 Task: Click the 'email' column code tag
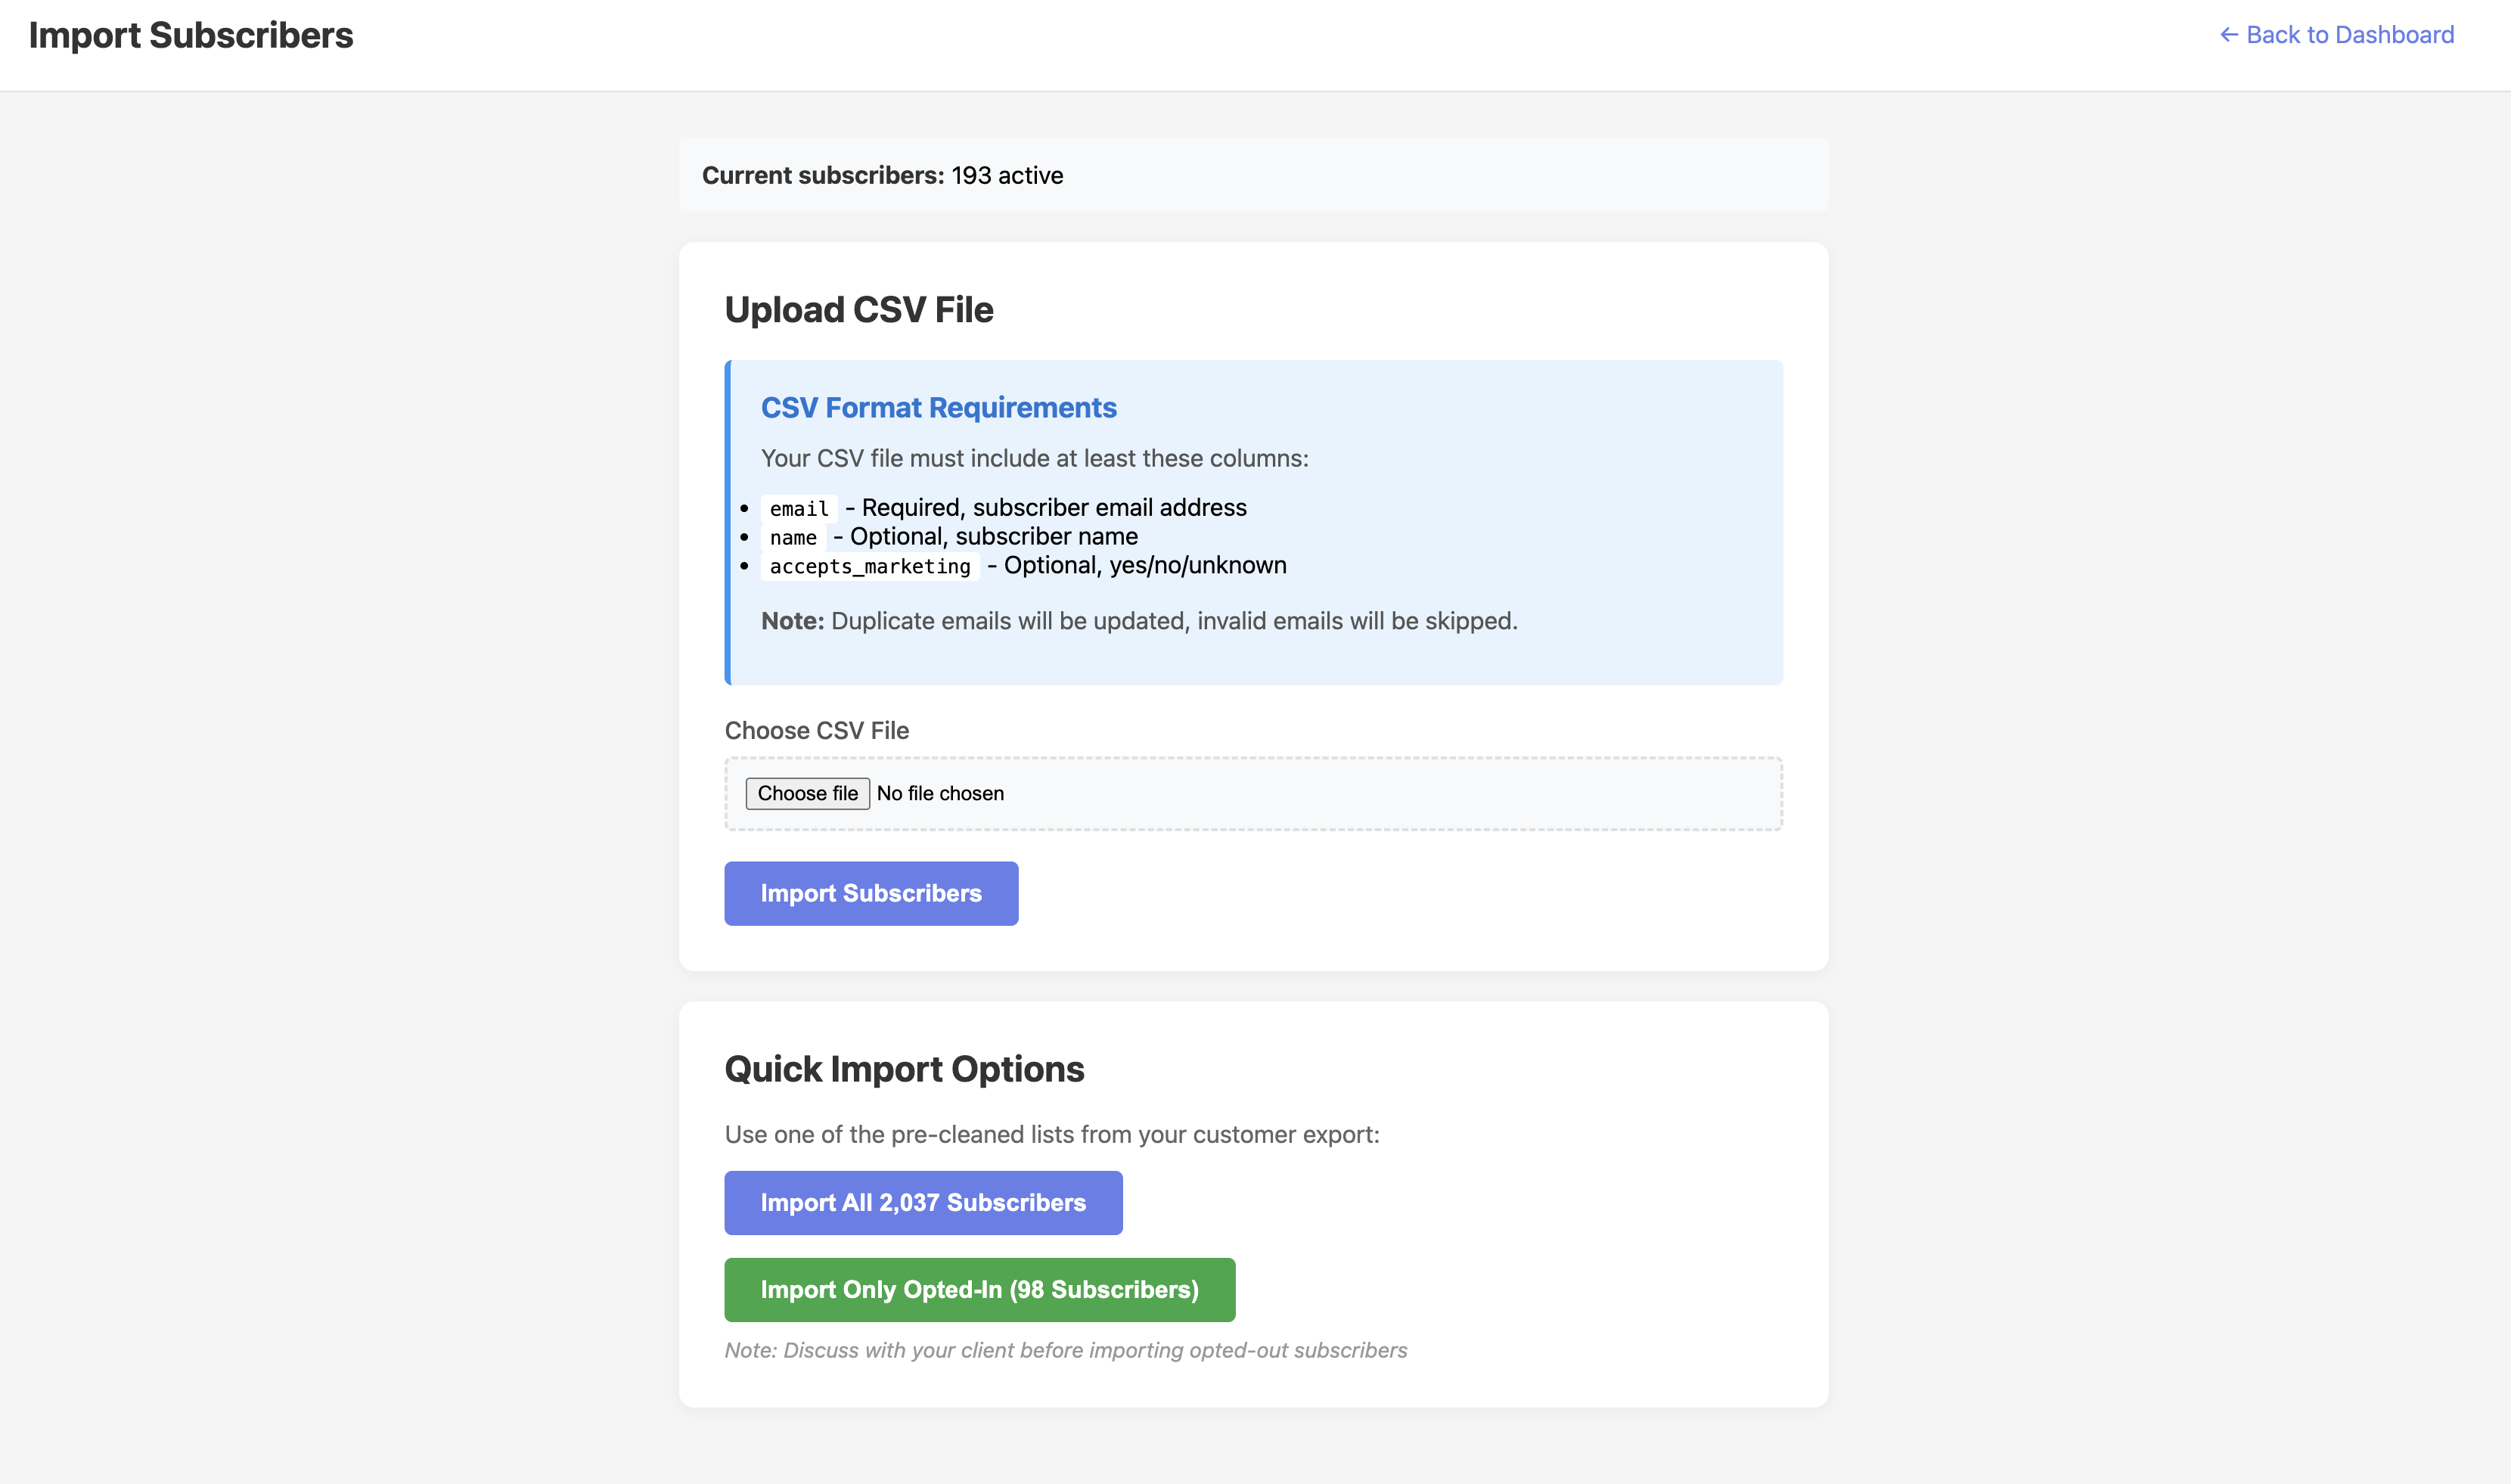[x=799, y=509]
